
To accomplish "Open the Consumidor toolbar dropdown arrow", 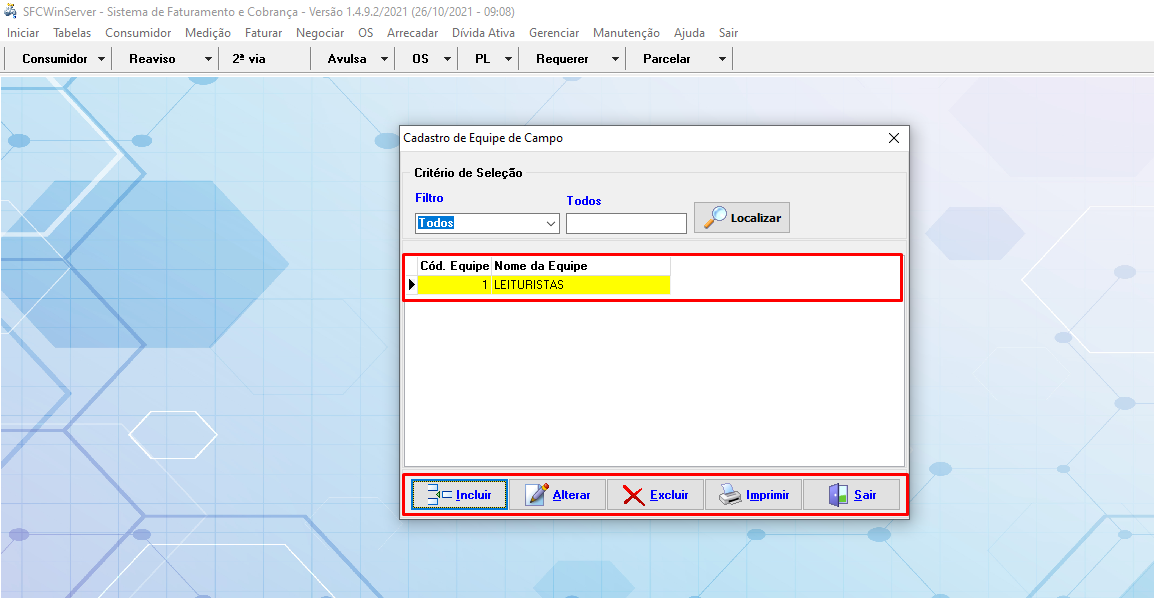I will (x=102, y=59).
